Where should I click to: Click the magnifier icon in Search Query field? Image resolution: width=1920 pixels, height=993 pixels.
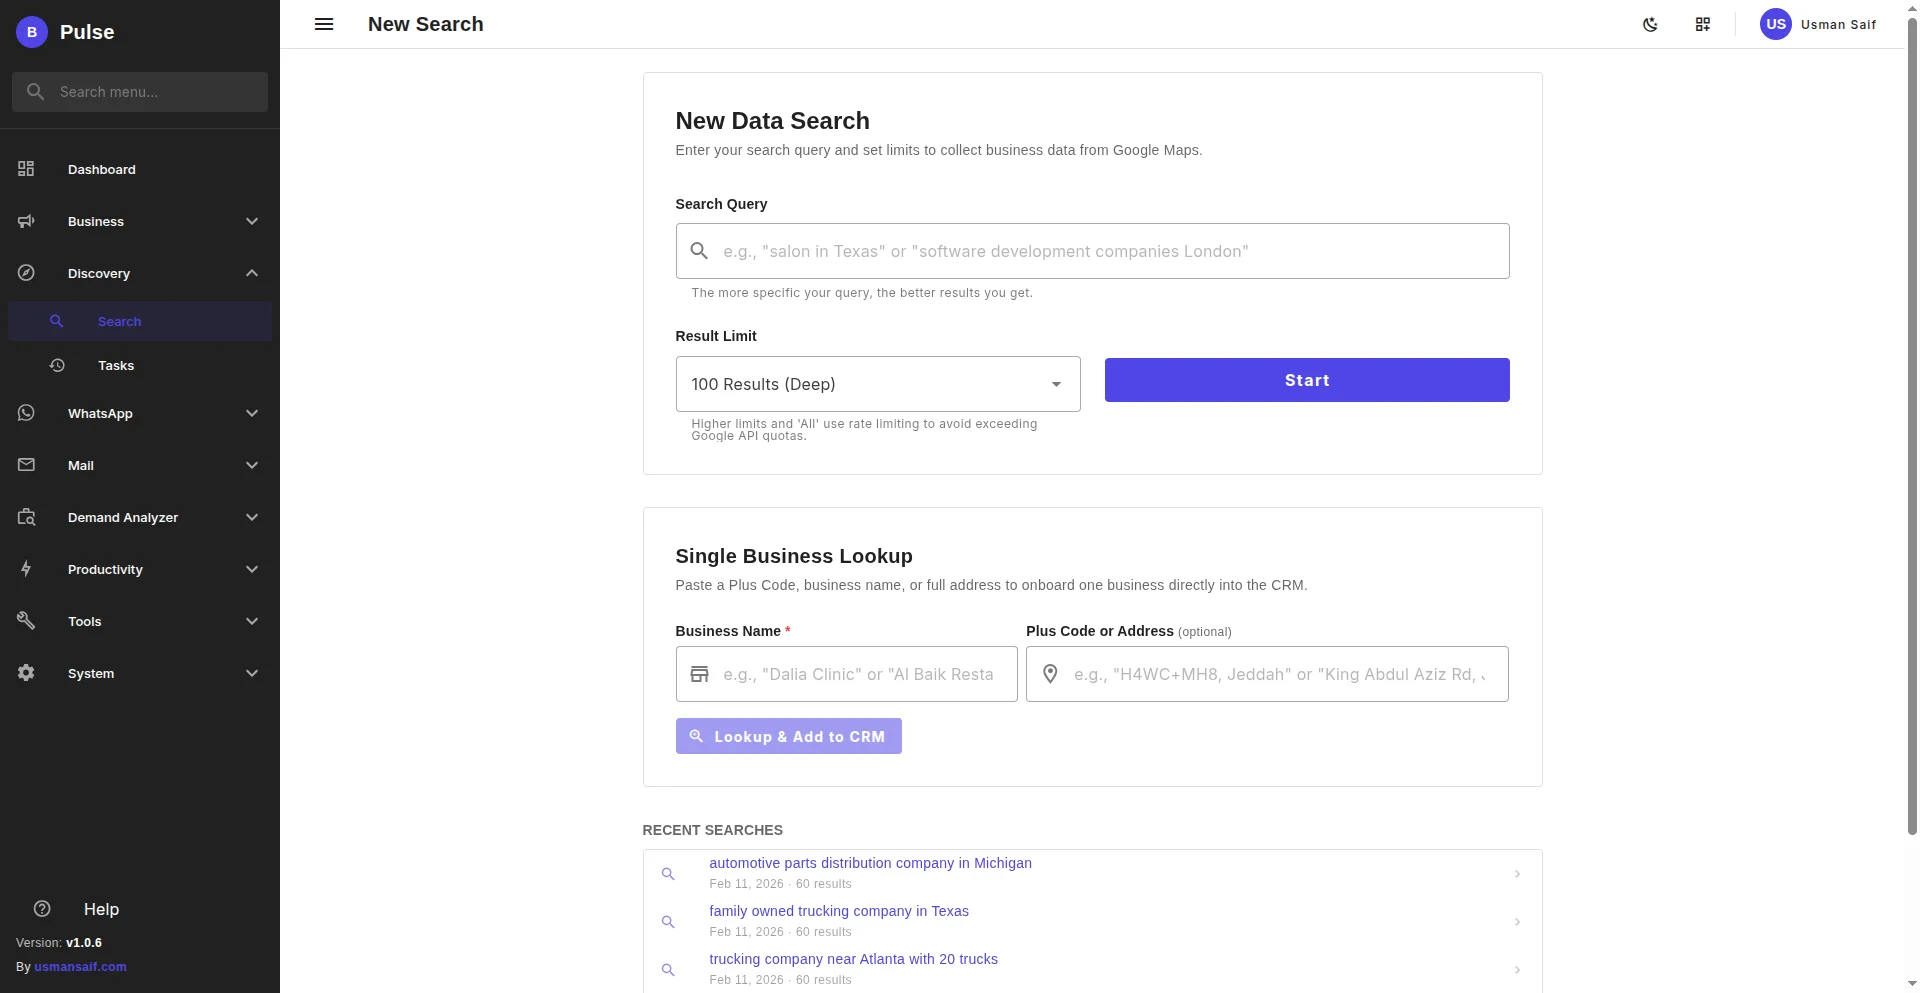coord(700,251)
